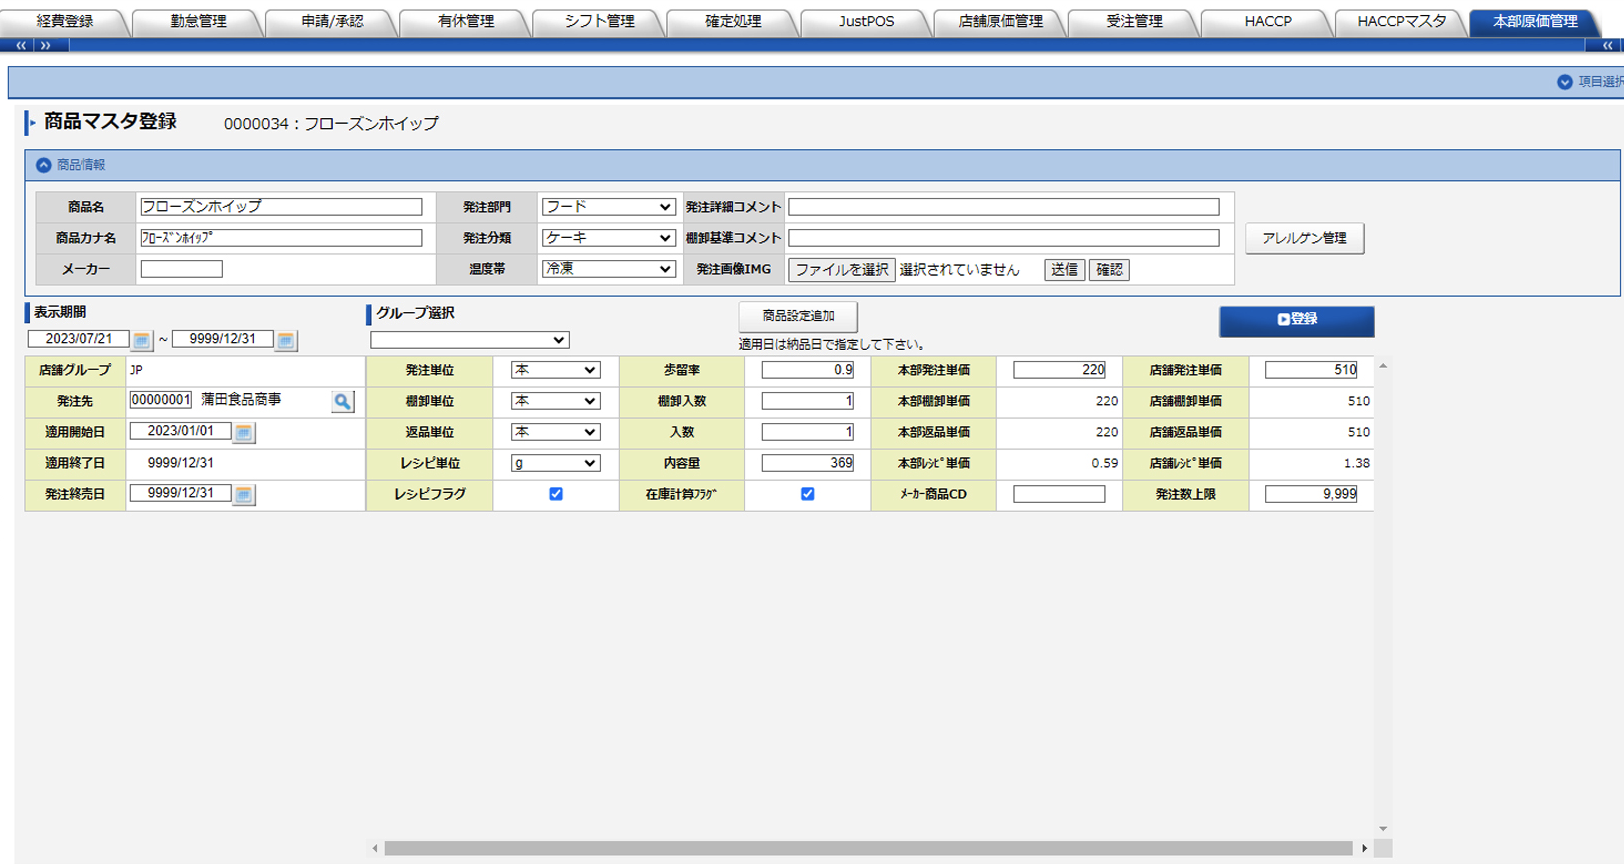The width and height of the screenshot is (1624, 864).
Task: Click 送信 button
Action: coord(1065,270)
